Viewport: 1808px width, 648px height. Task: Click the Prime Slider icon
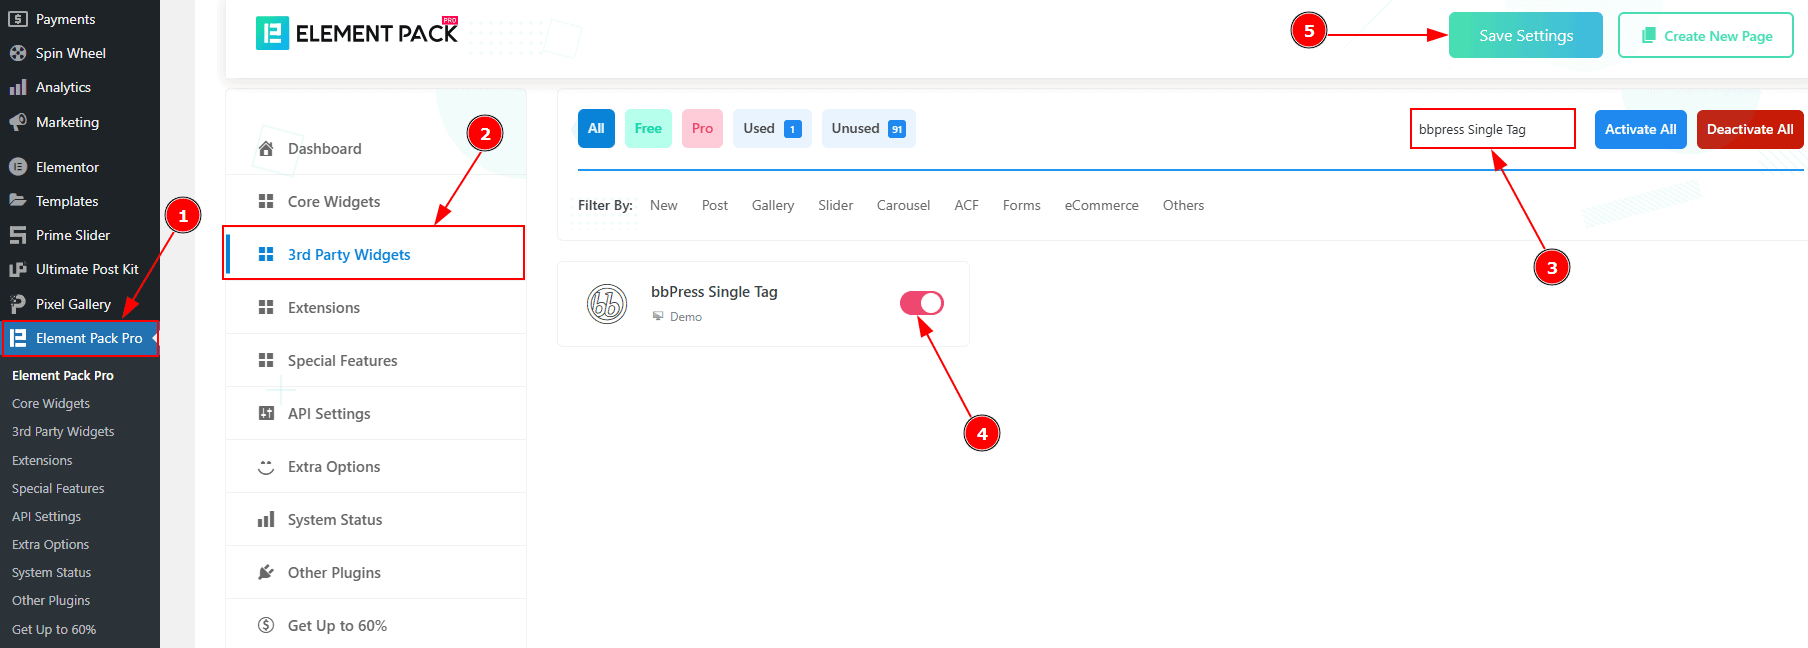(18, 235)
